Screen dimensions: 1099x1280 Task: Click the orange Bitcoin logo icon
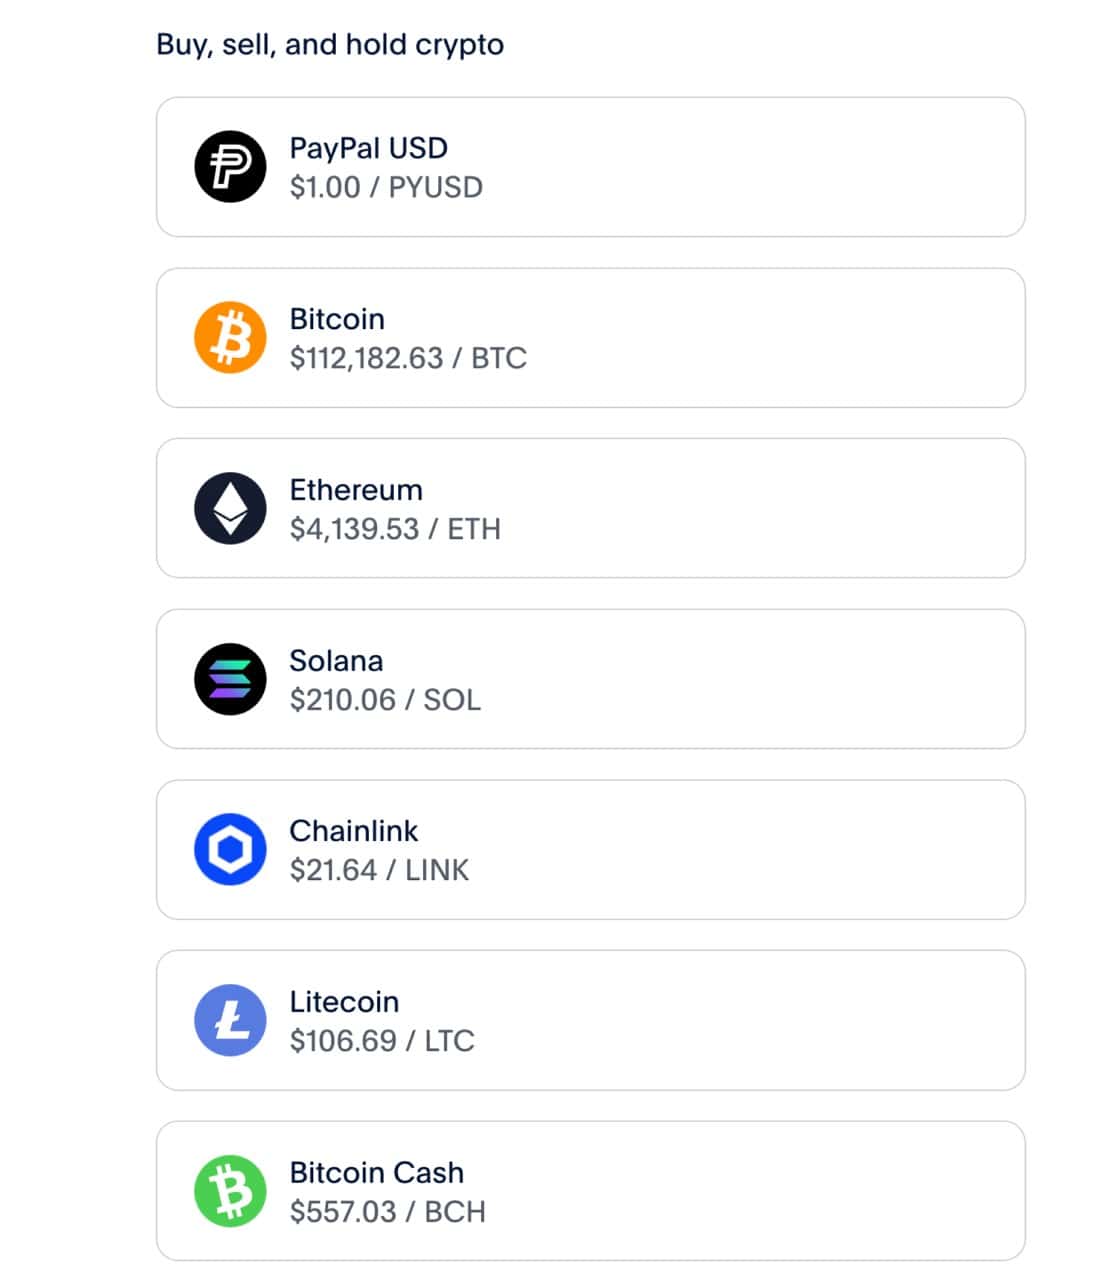230,338
